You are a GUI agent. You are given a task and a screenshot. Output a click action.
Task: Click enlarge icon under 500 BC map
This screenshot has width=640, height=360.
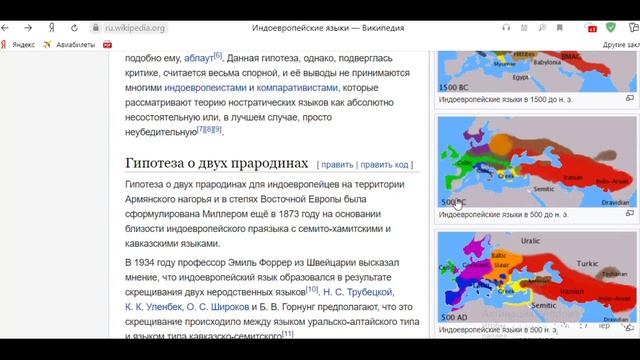630,213
